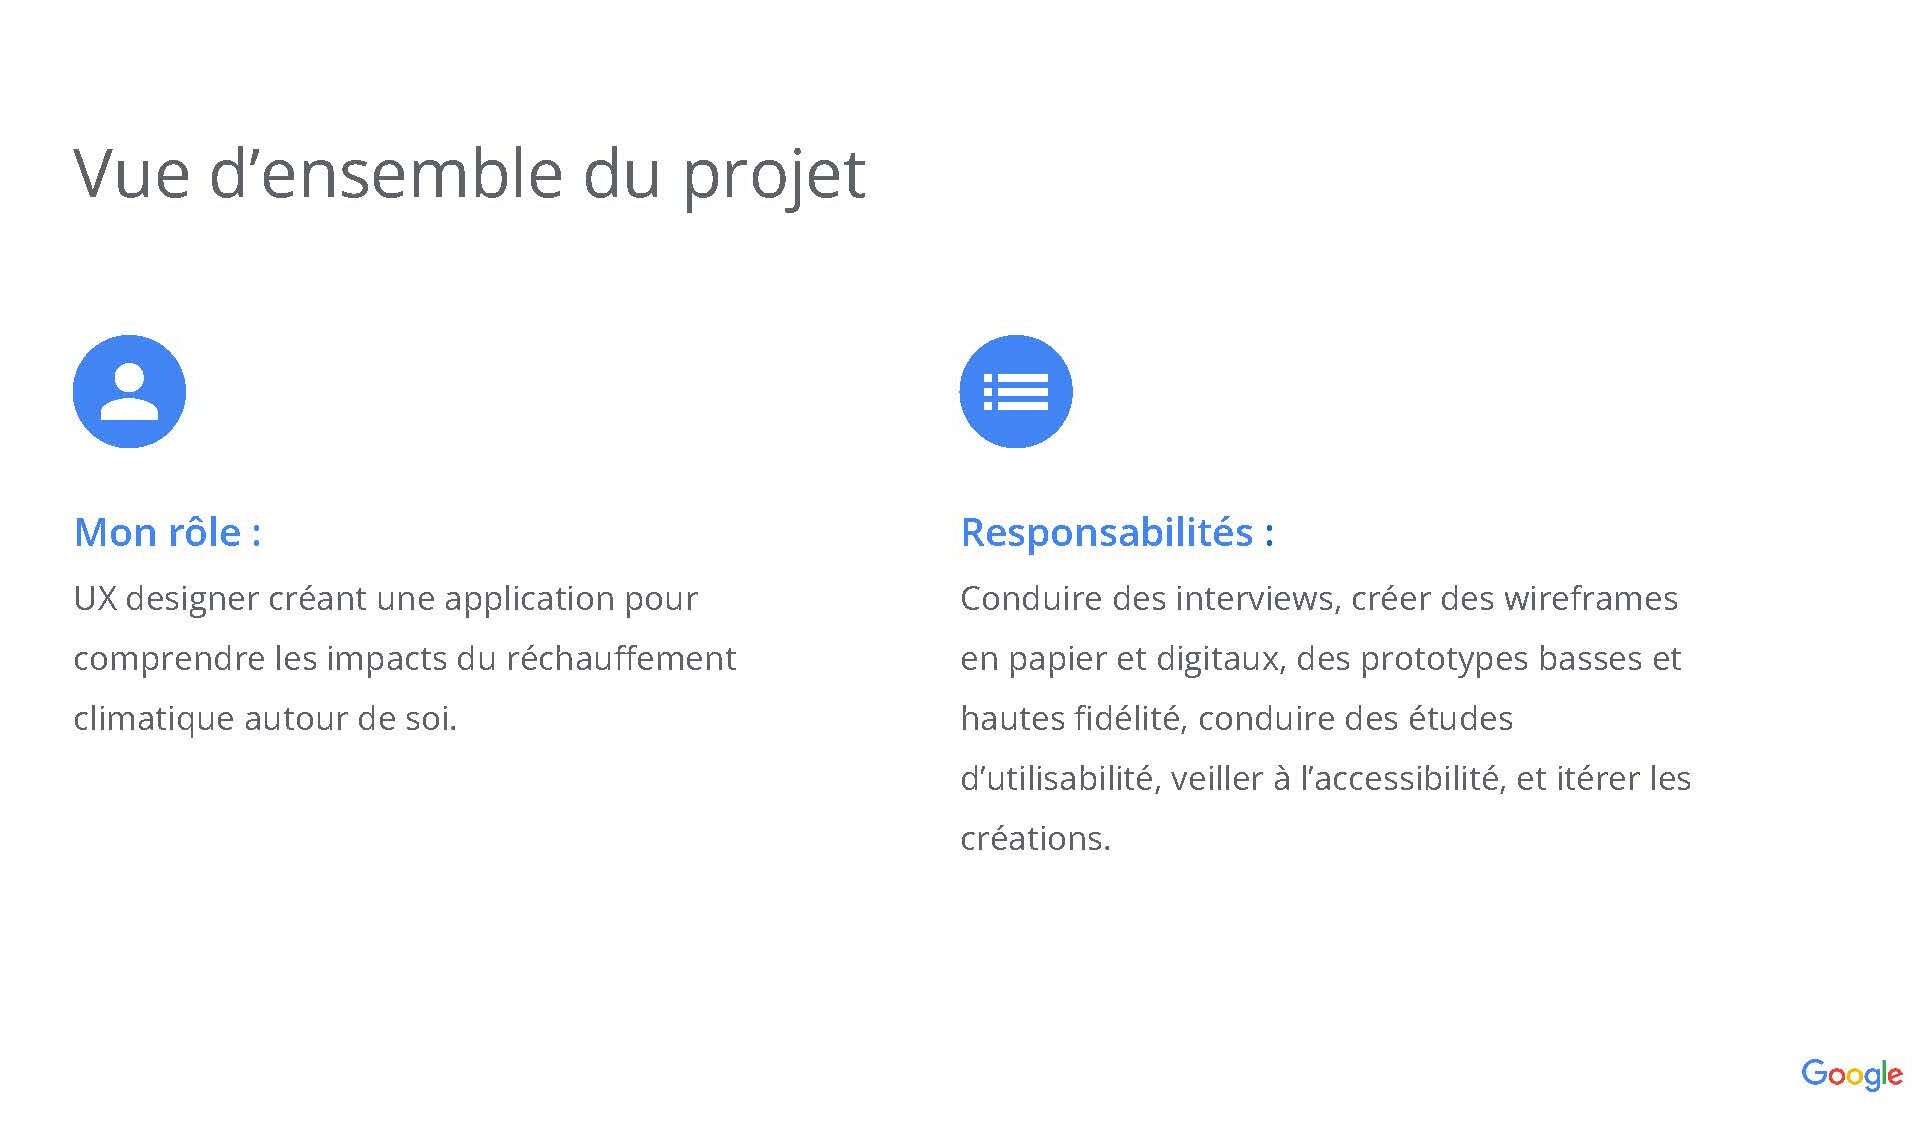Click the word 'réchauffement' in the role text
Image resolution: width=1920 pixels, height=1125 pixels.
click(621, 659)
